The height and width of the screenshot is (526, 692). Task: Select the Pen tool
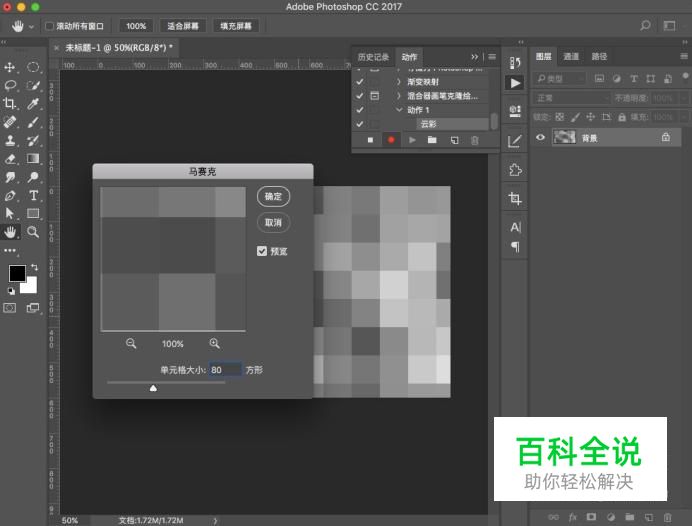10,195
